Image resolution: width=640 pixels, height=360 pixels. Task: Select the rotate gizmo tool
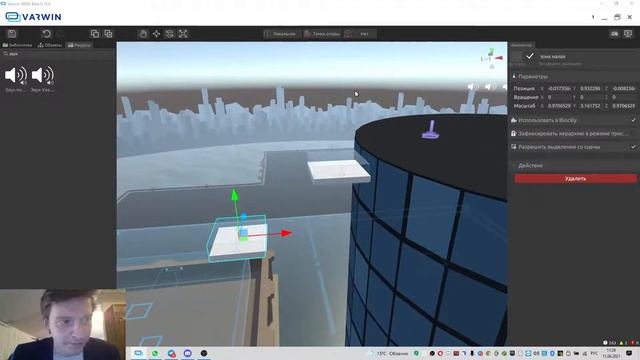[170, 33]
